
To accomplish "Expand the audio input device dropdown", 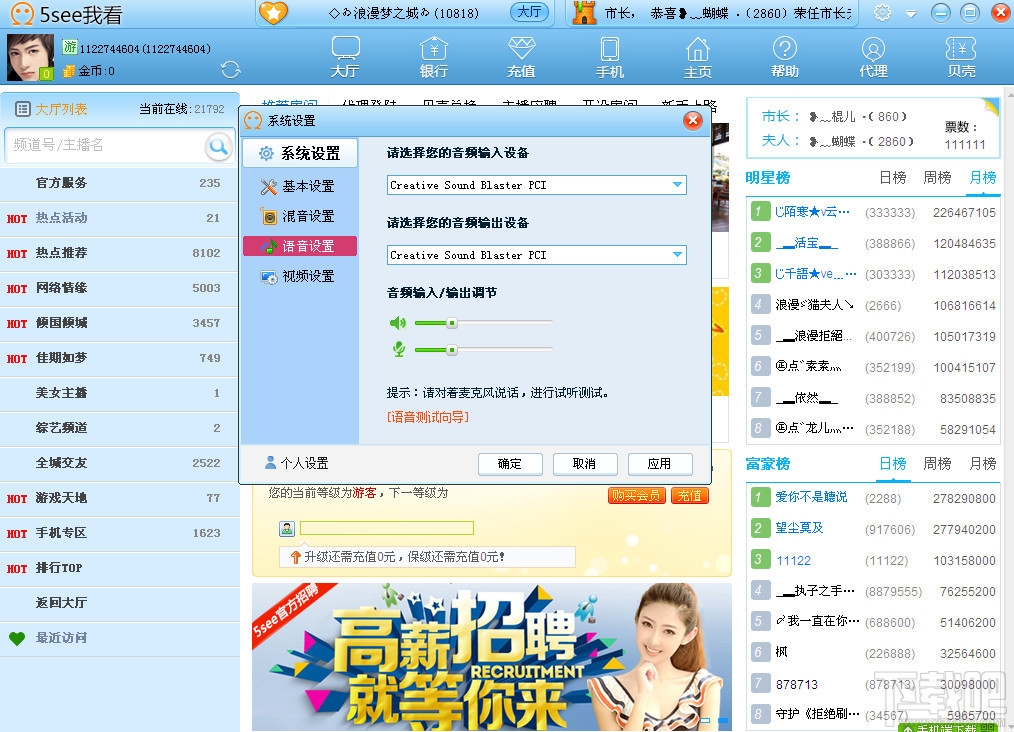I will [677, 185].
